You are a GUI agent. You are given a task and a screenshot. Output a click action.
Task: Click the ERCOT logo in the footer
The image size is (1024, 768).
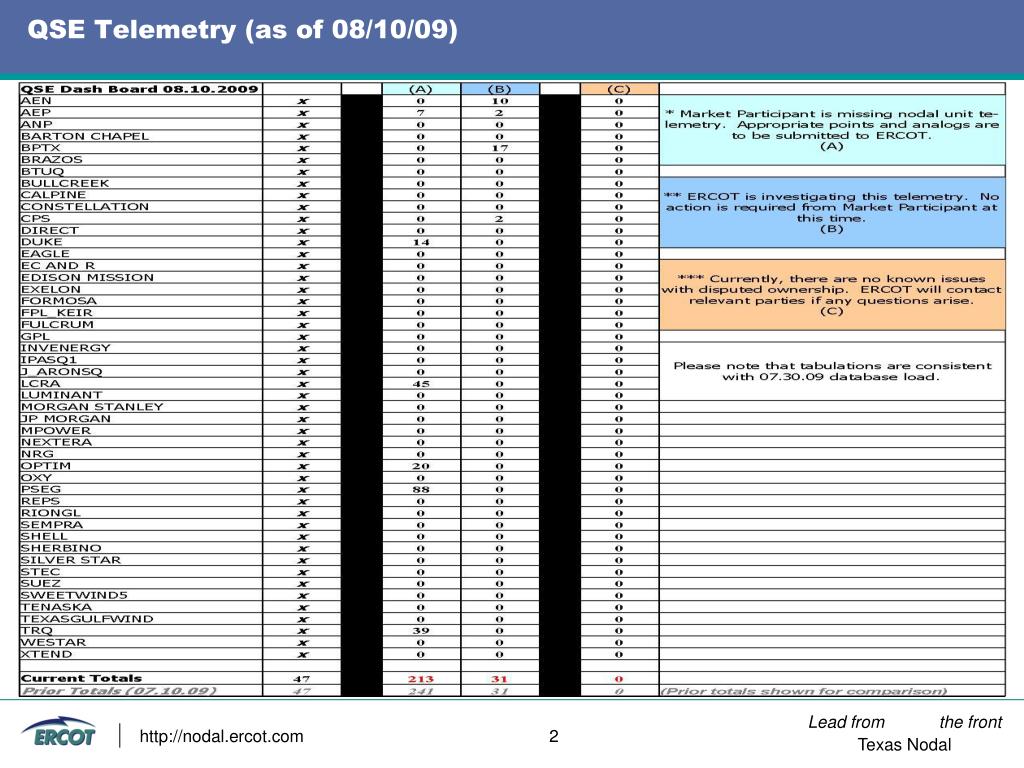(59, 733)
